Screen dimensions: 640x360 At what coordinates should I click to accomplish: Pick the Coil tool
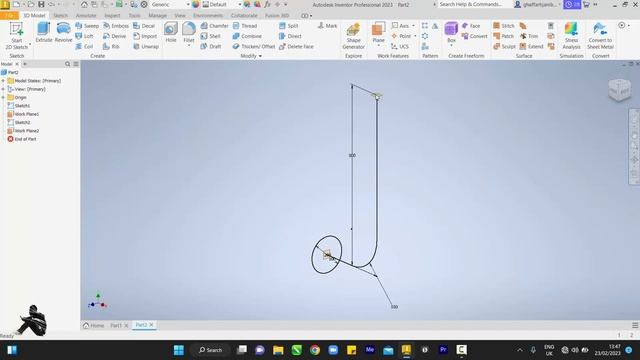point(84,47)
